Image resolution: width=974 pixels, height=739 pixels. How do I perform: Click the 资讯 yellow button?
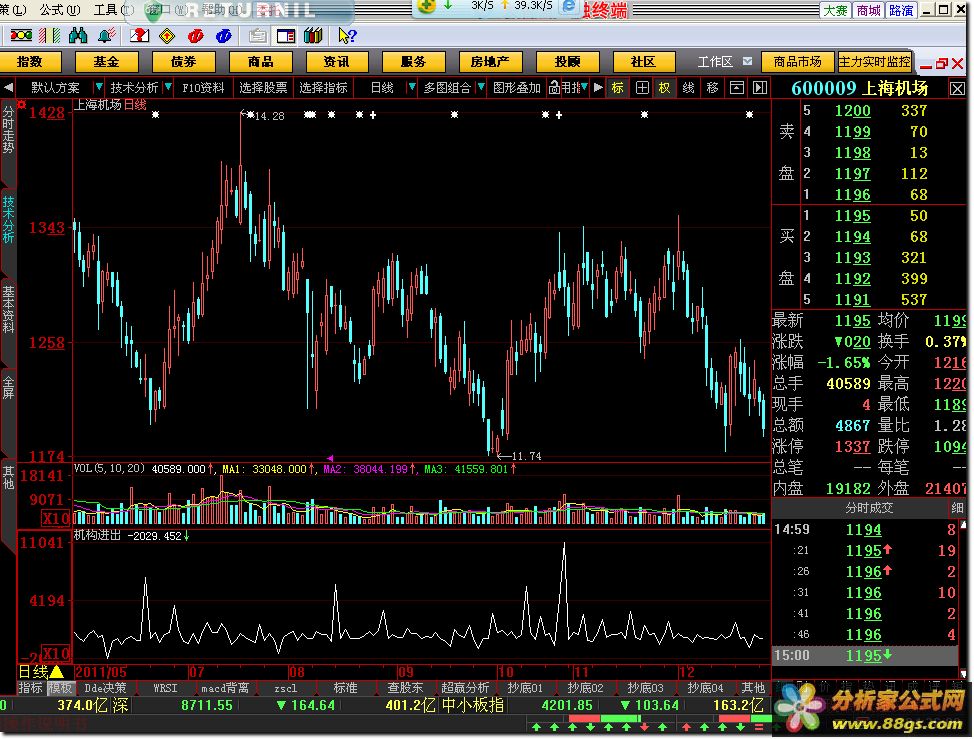tap(337, 61)
